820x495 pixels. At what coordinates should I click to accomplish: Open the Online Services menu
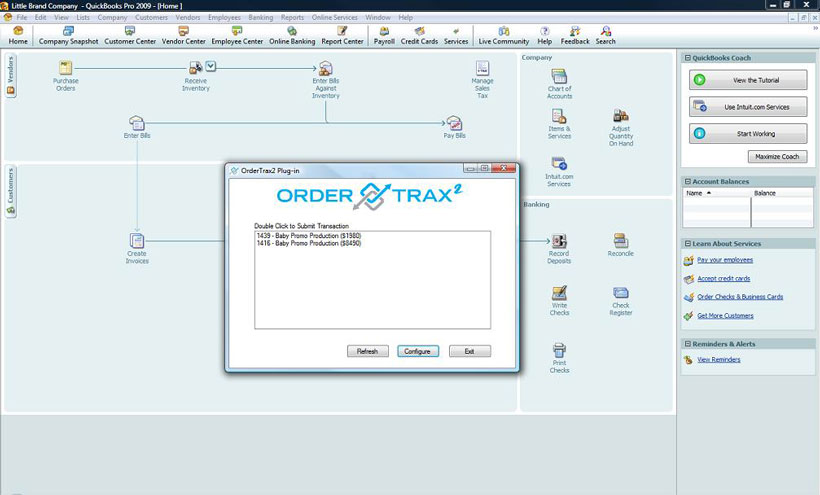335,17
